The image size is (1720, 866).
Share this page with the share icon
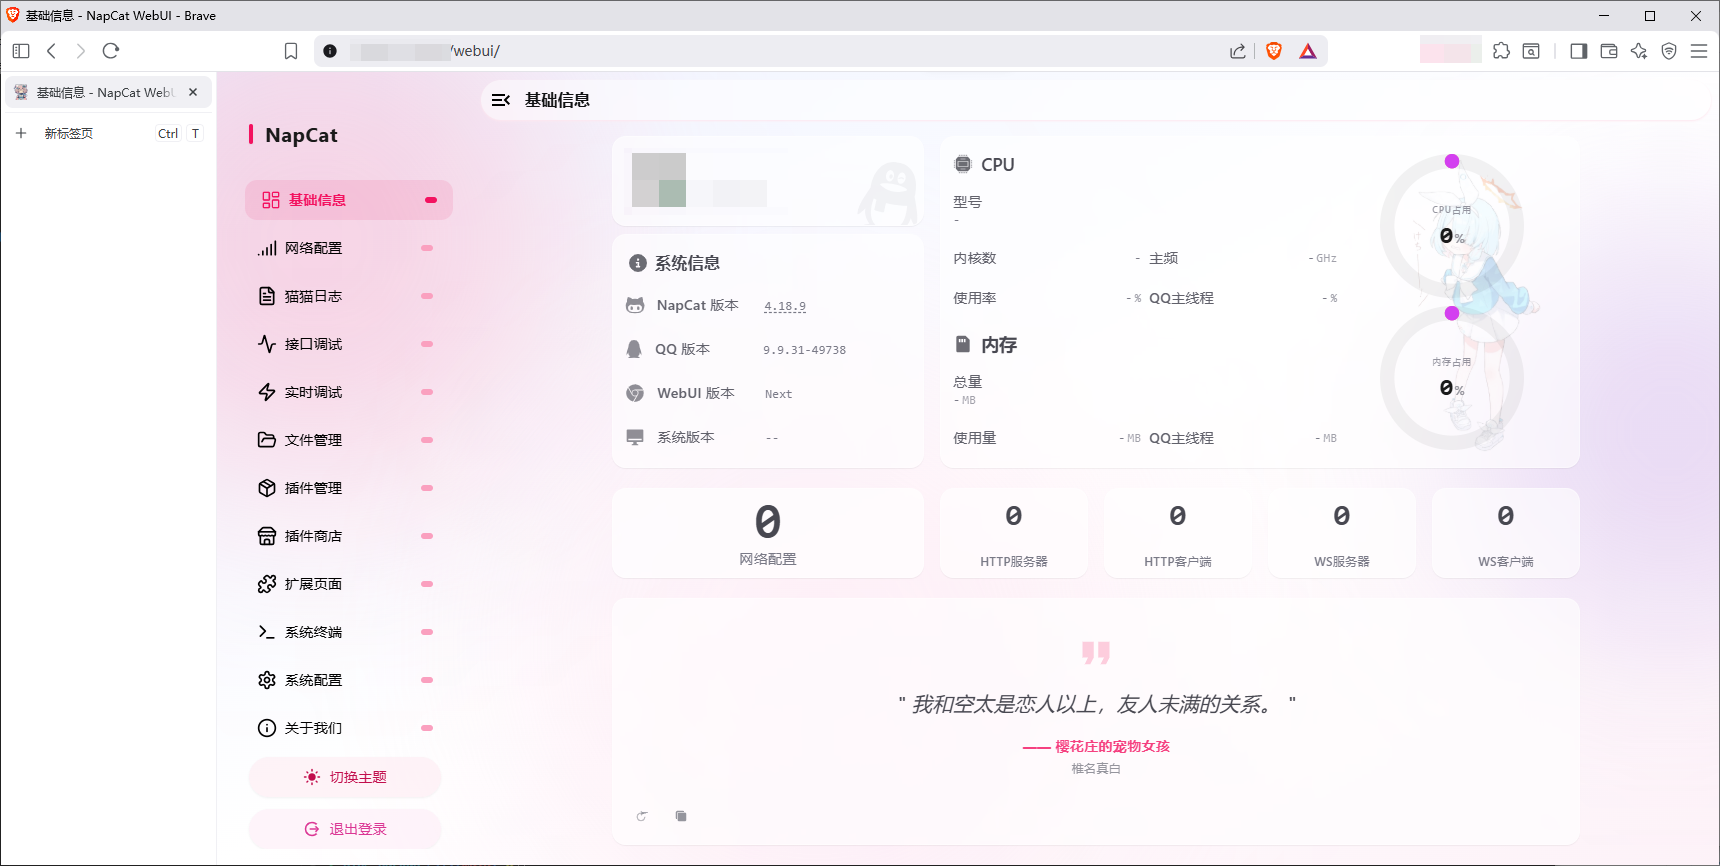pos(1238,51)
